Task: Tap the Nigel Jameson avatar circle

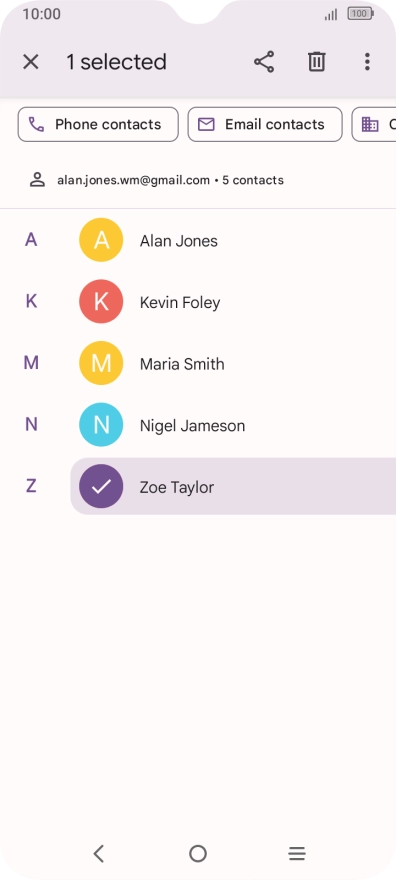Action: pyautogui.click(x=101, y=425)
